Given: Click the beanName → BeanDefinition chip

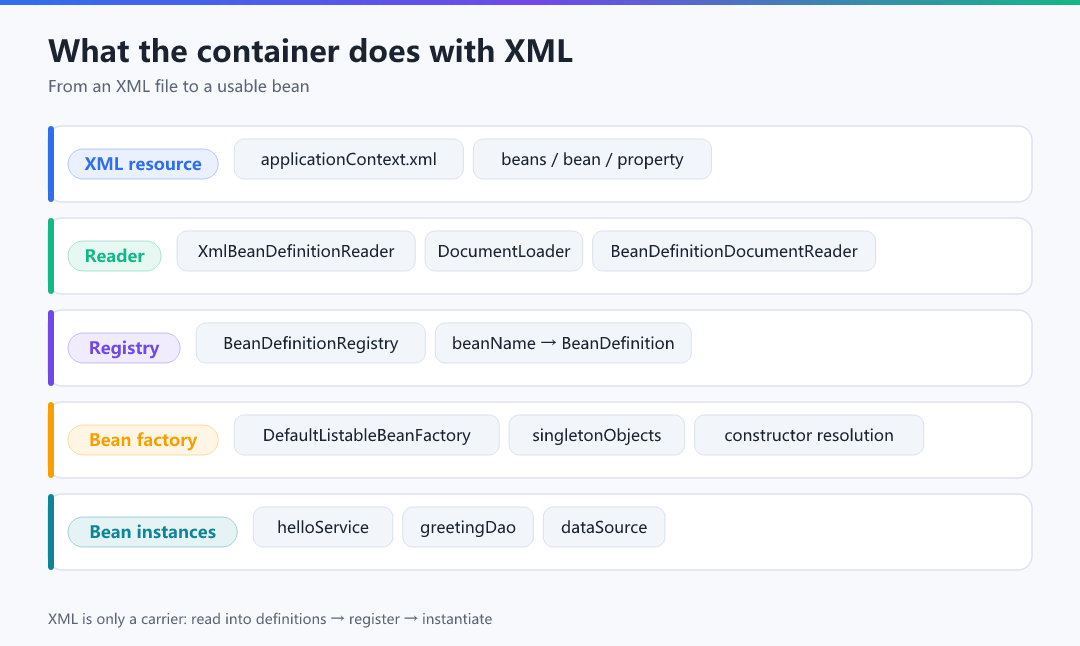Looking at the screenshot, I should (563, 343).
